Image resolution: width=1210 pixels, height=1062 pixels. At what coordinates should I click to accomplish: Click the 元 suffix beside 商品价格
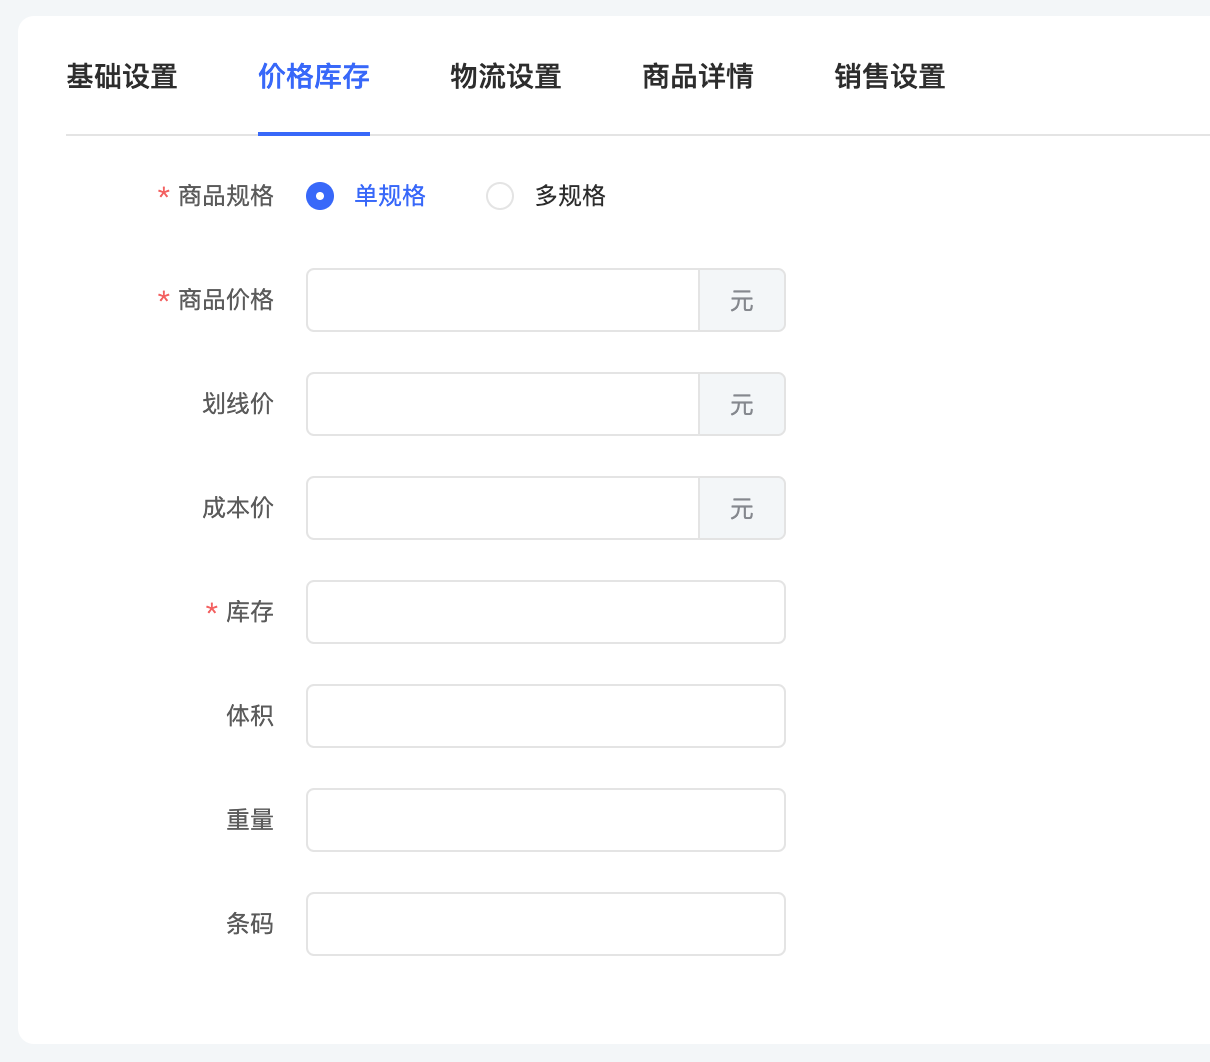(742, 300)
